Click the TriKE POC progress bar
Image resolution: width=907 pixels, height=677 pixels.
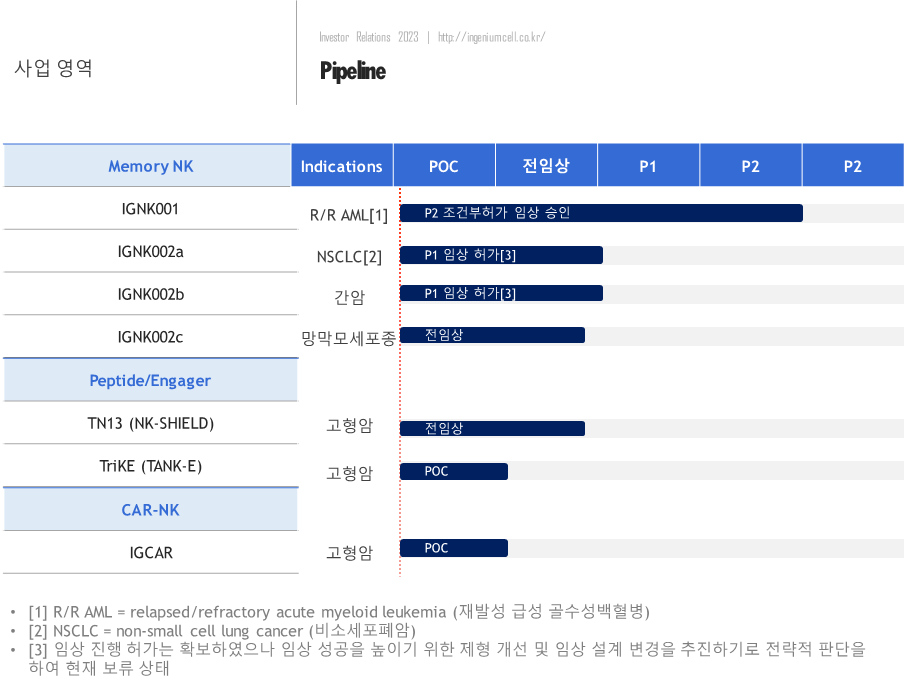pyautogui.click(x=454, y=472)
